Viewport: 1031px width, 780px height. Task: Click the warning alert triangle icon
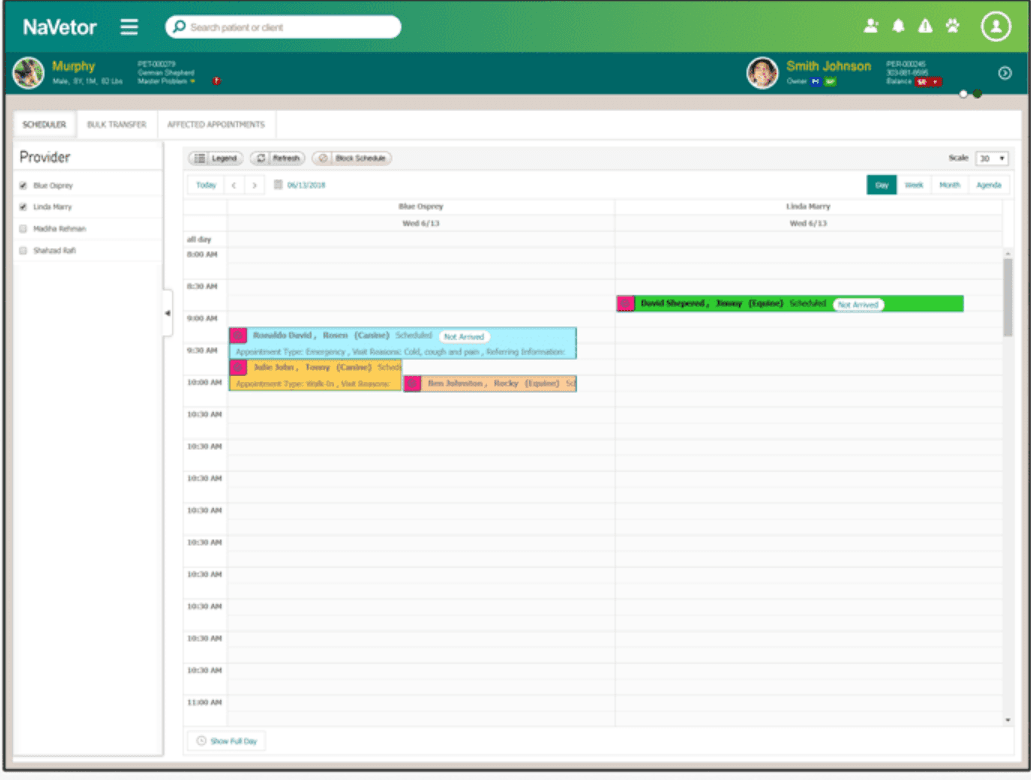(925, 27)
